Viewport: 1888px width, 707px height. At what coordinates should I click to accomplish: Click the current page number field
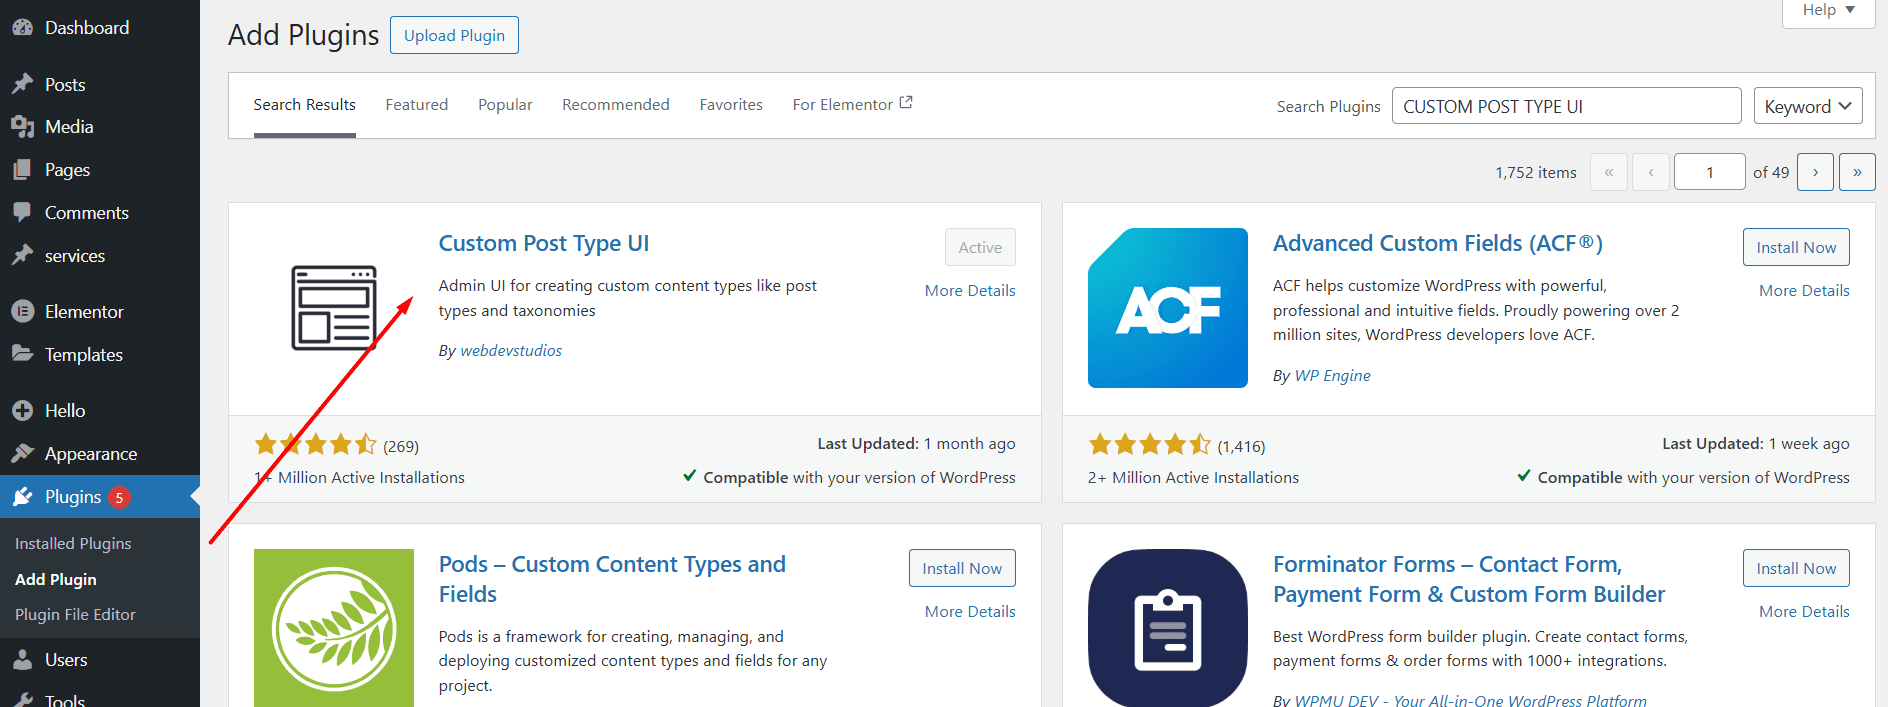1710,172
